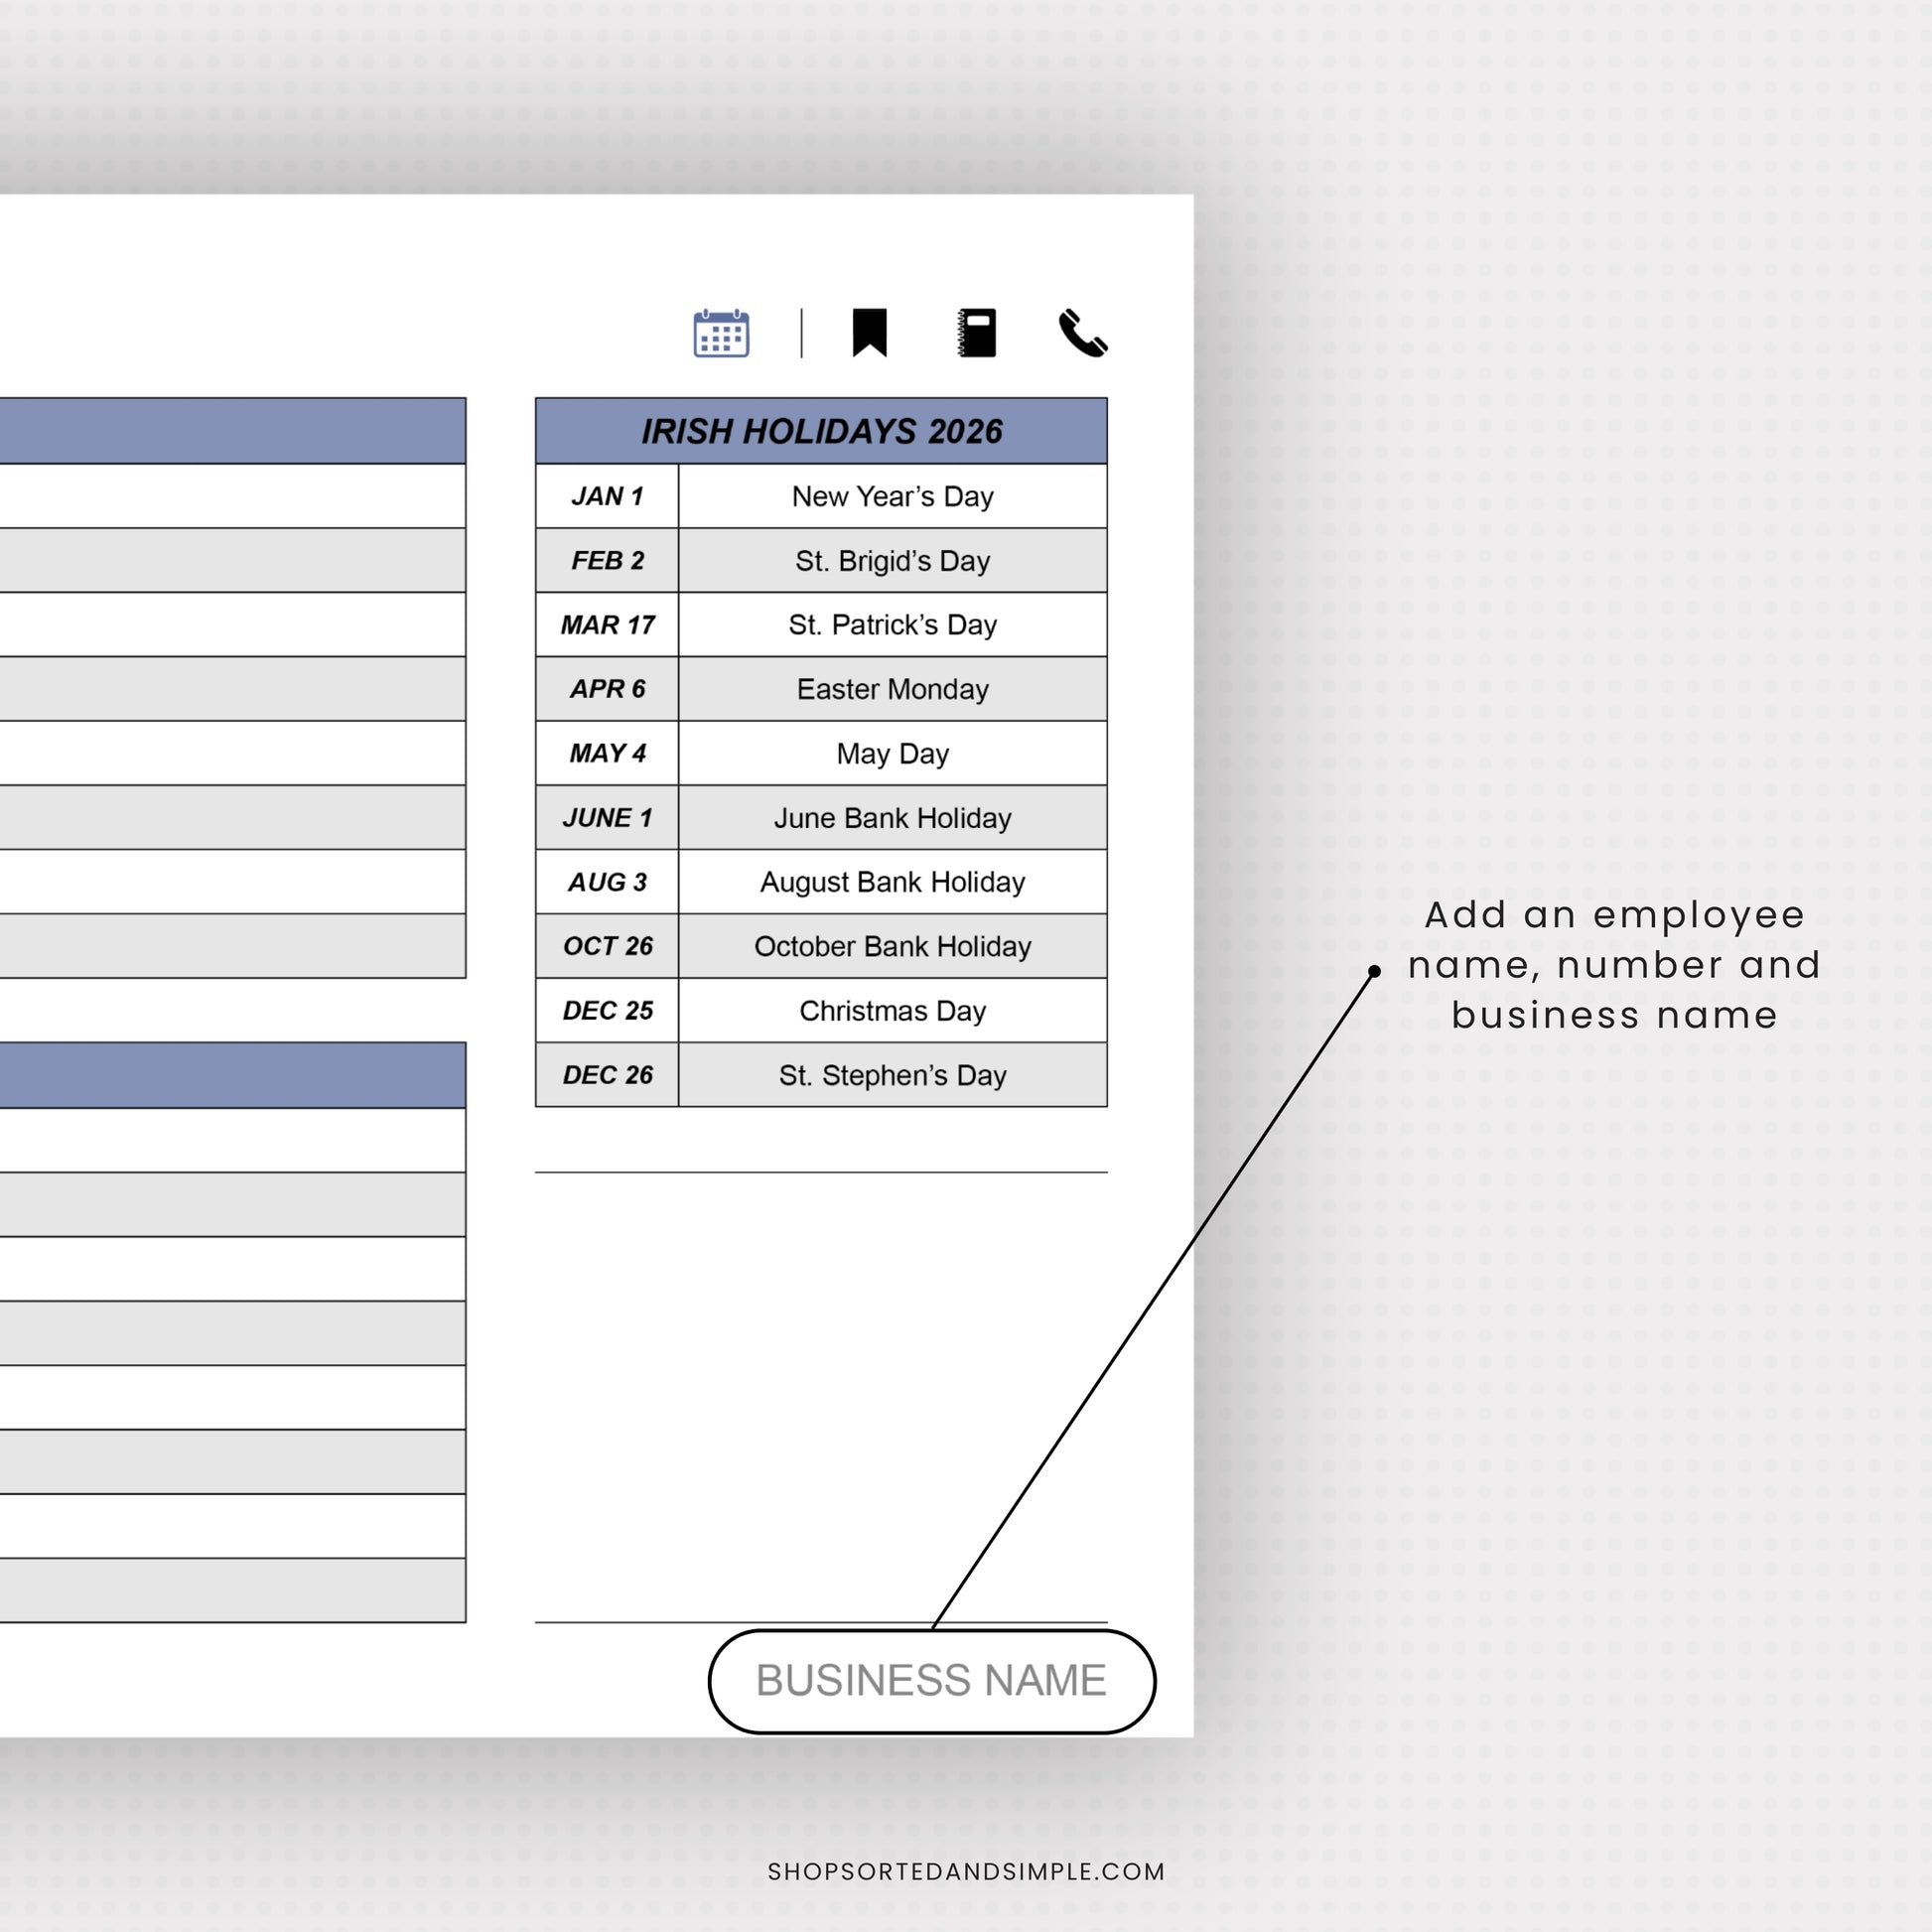The width and height of the screenshot is (1932, 1932).
Task: Select the June Bank Holiday entry
Action: pyautogui.click(x=892, y=818)
